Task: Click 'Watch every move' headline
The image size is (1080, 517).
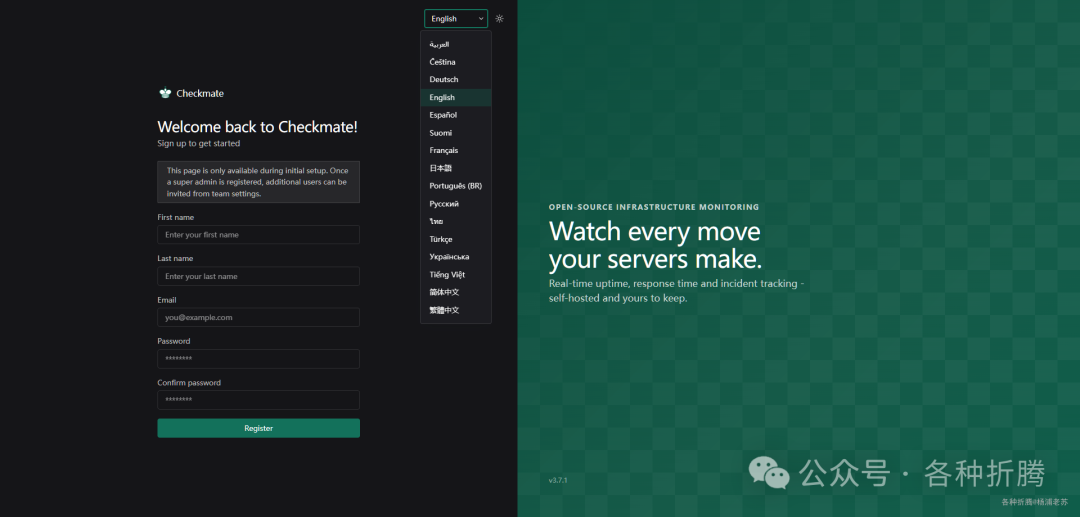Action: pos(654,231)
